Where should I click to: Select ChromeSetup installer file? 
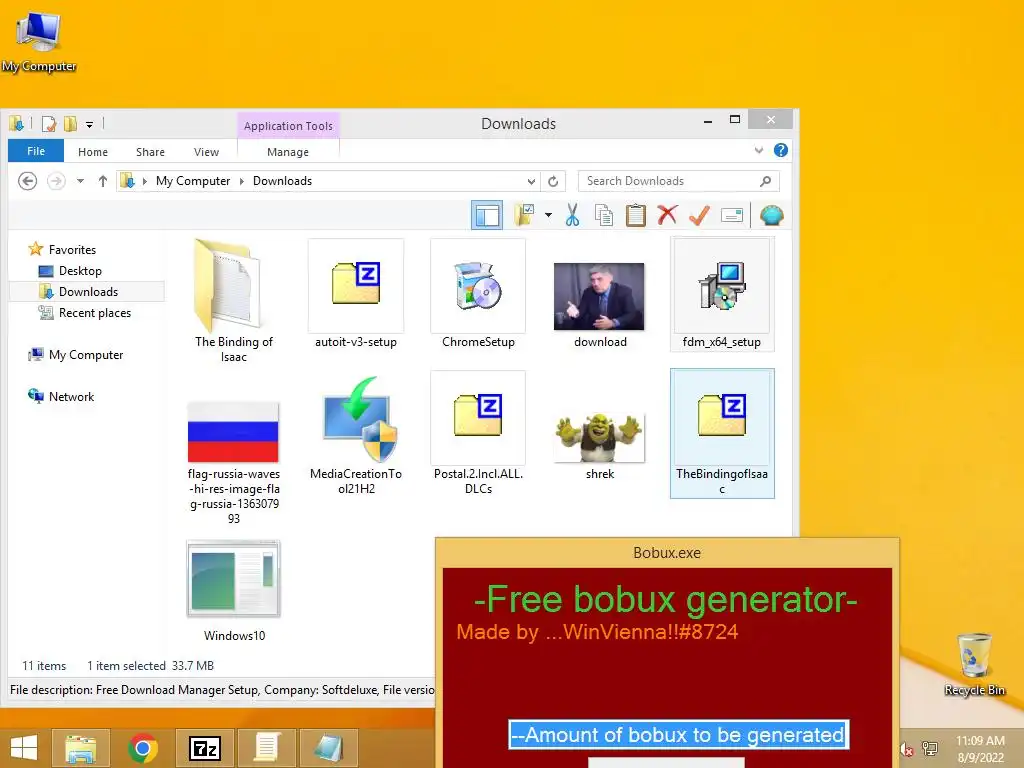tap(478, 294)
